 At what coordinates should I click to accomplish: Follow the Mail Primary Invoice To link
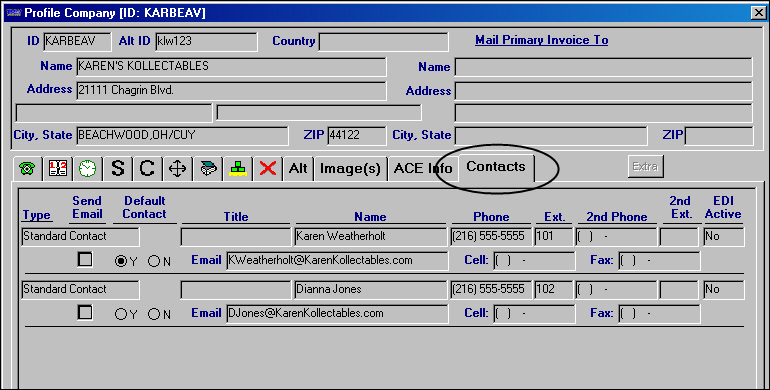(x=542, y=40)
